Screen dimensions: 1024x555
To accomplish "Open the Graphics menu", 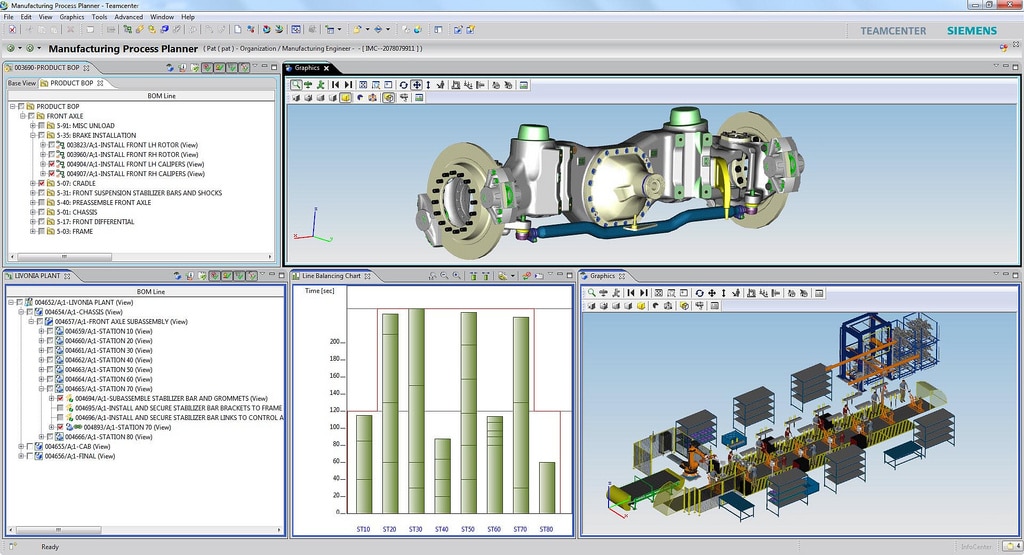I will coord(72,17).
